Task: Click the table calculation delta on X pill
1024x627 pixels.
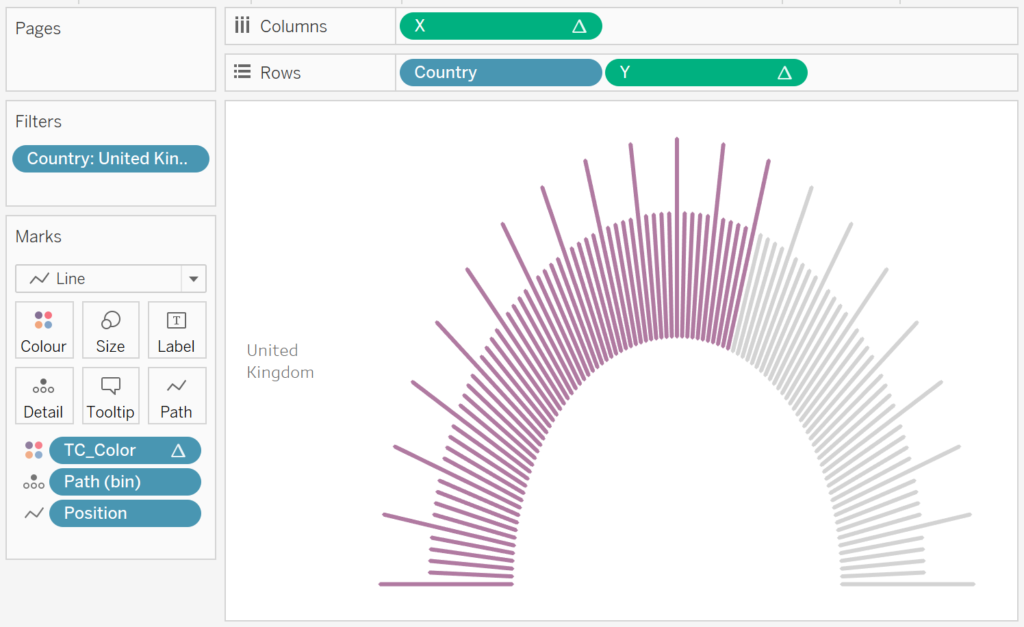Action: [x=579, y=26]
